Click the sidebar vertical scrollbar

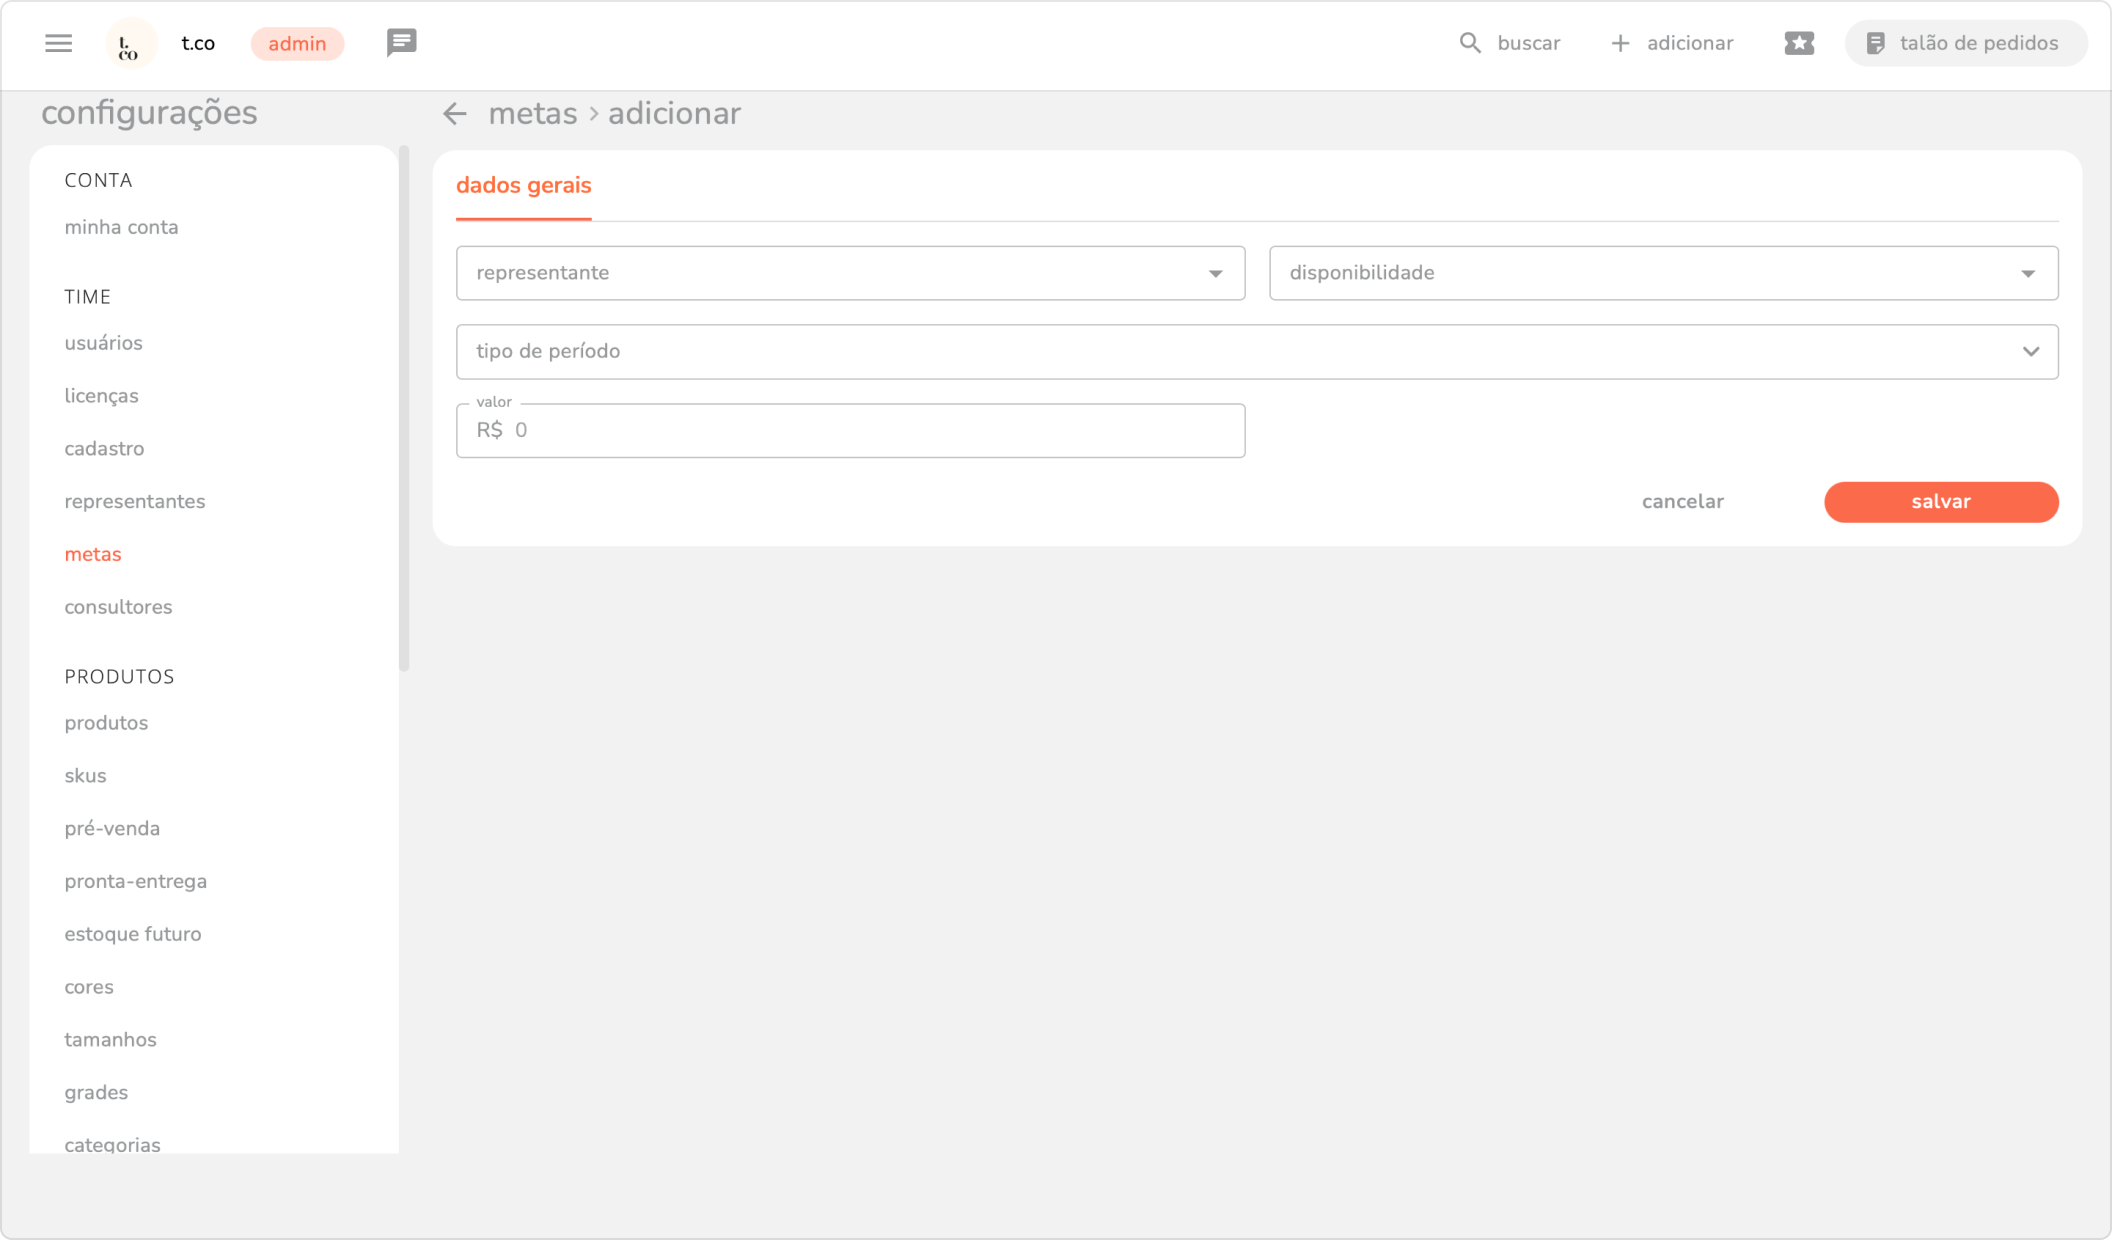click(x=404, y=408)
